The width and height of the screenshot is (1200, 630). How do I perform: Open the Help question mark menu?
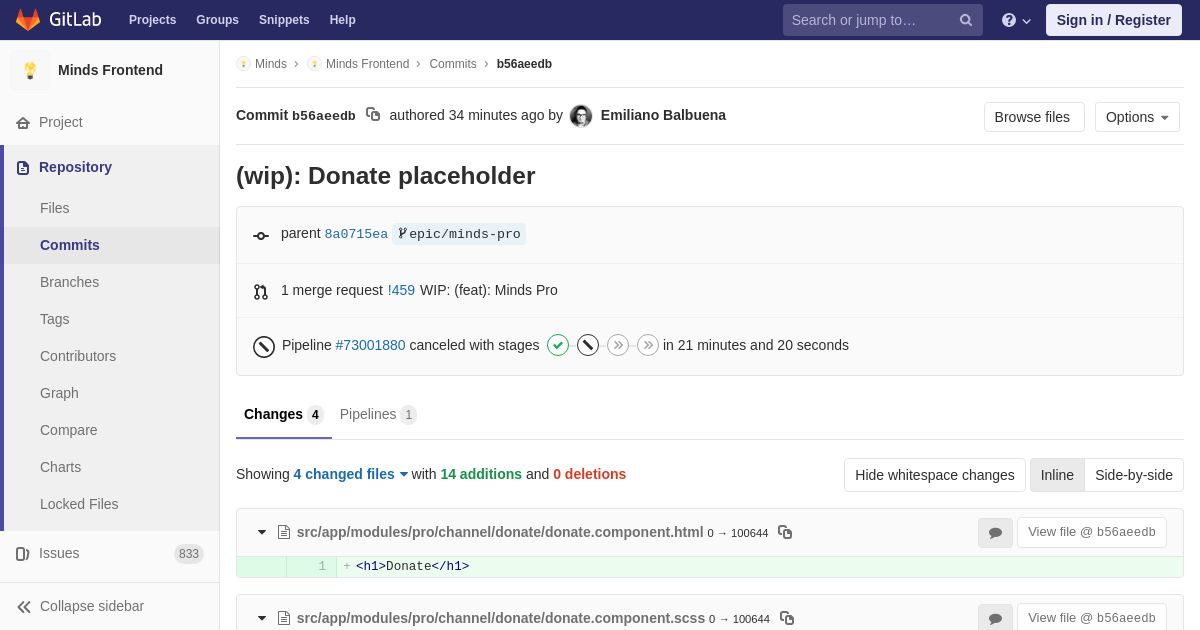(1016, 20)
